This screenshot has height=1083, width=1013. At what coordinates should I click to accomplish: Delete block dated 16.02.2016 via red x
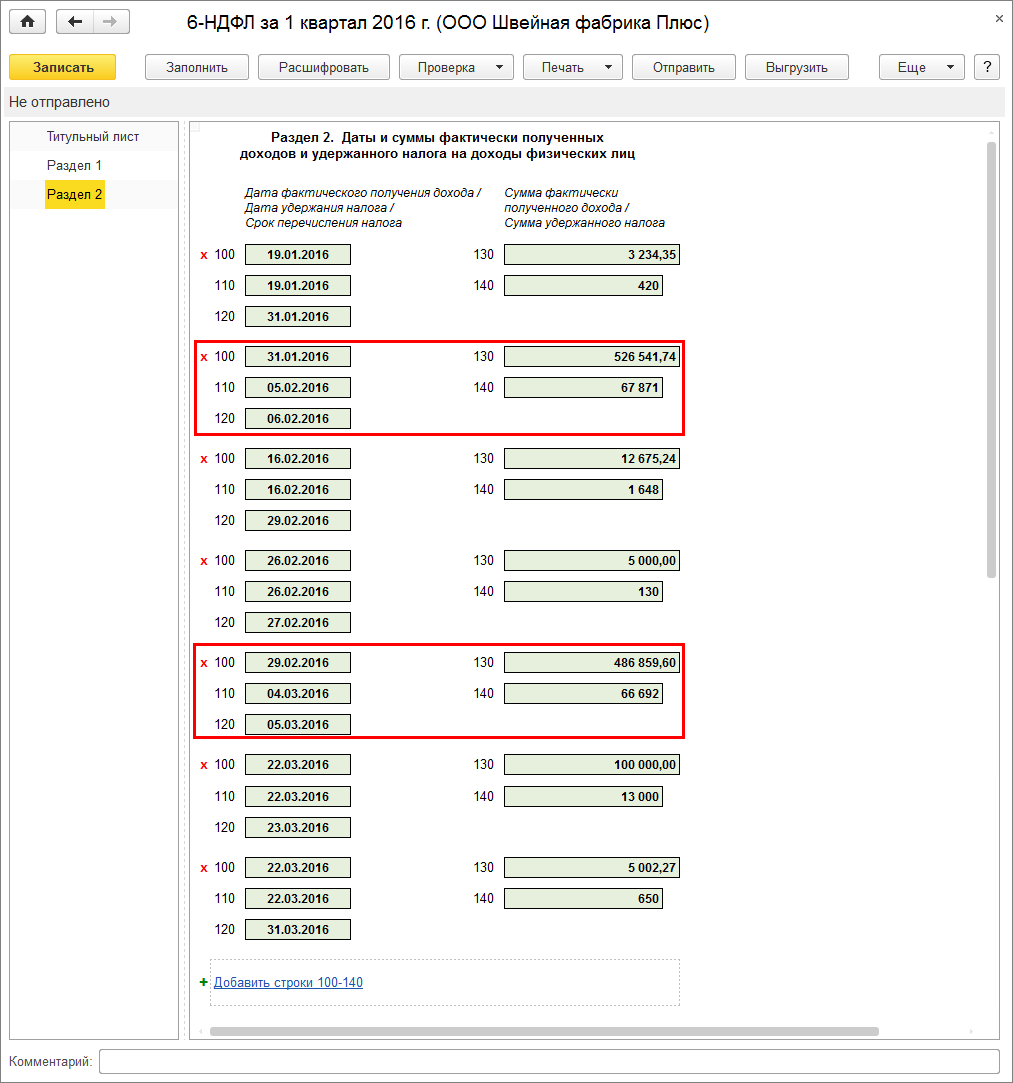pos(204,459)
